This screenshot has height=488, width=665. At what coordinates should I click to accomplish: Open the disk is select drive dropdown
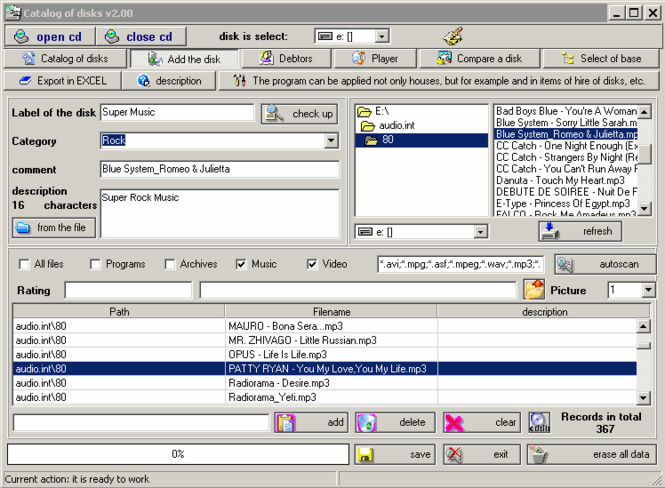click(x=382, y=36)
